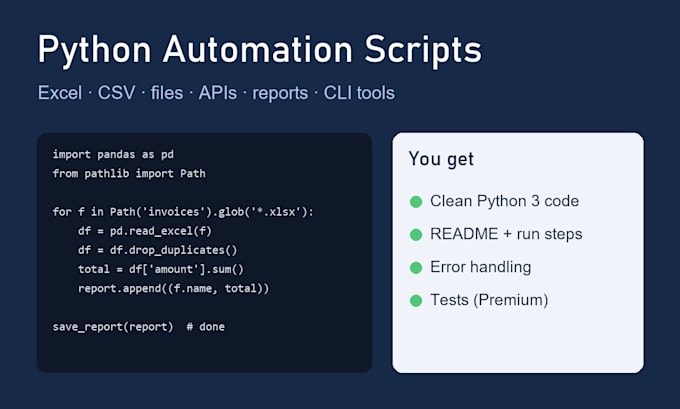The width and height of the screenshot is (680, 409).
Task: Click the subtitle starting with "Excel · CSV"
Action: click(x=216, y=93)
